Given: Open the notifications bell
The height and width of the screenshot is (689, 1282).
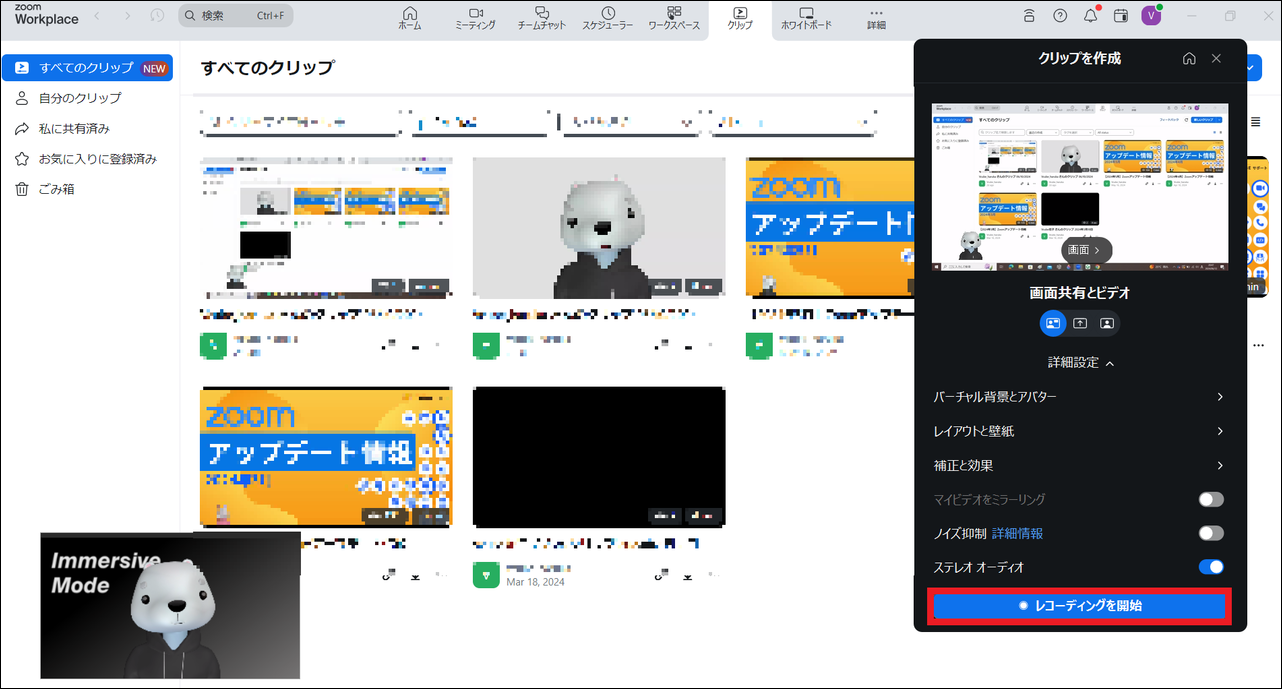Looking at the screenshot, I should [1090, 16].
